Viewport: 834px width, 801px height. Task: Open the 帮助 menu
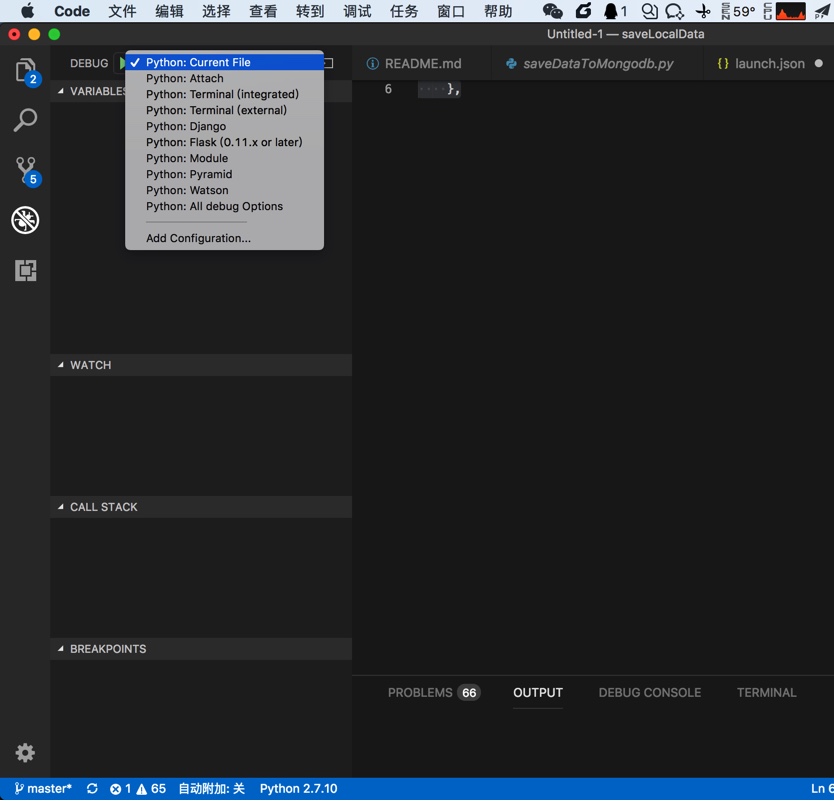click(498, 11)
